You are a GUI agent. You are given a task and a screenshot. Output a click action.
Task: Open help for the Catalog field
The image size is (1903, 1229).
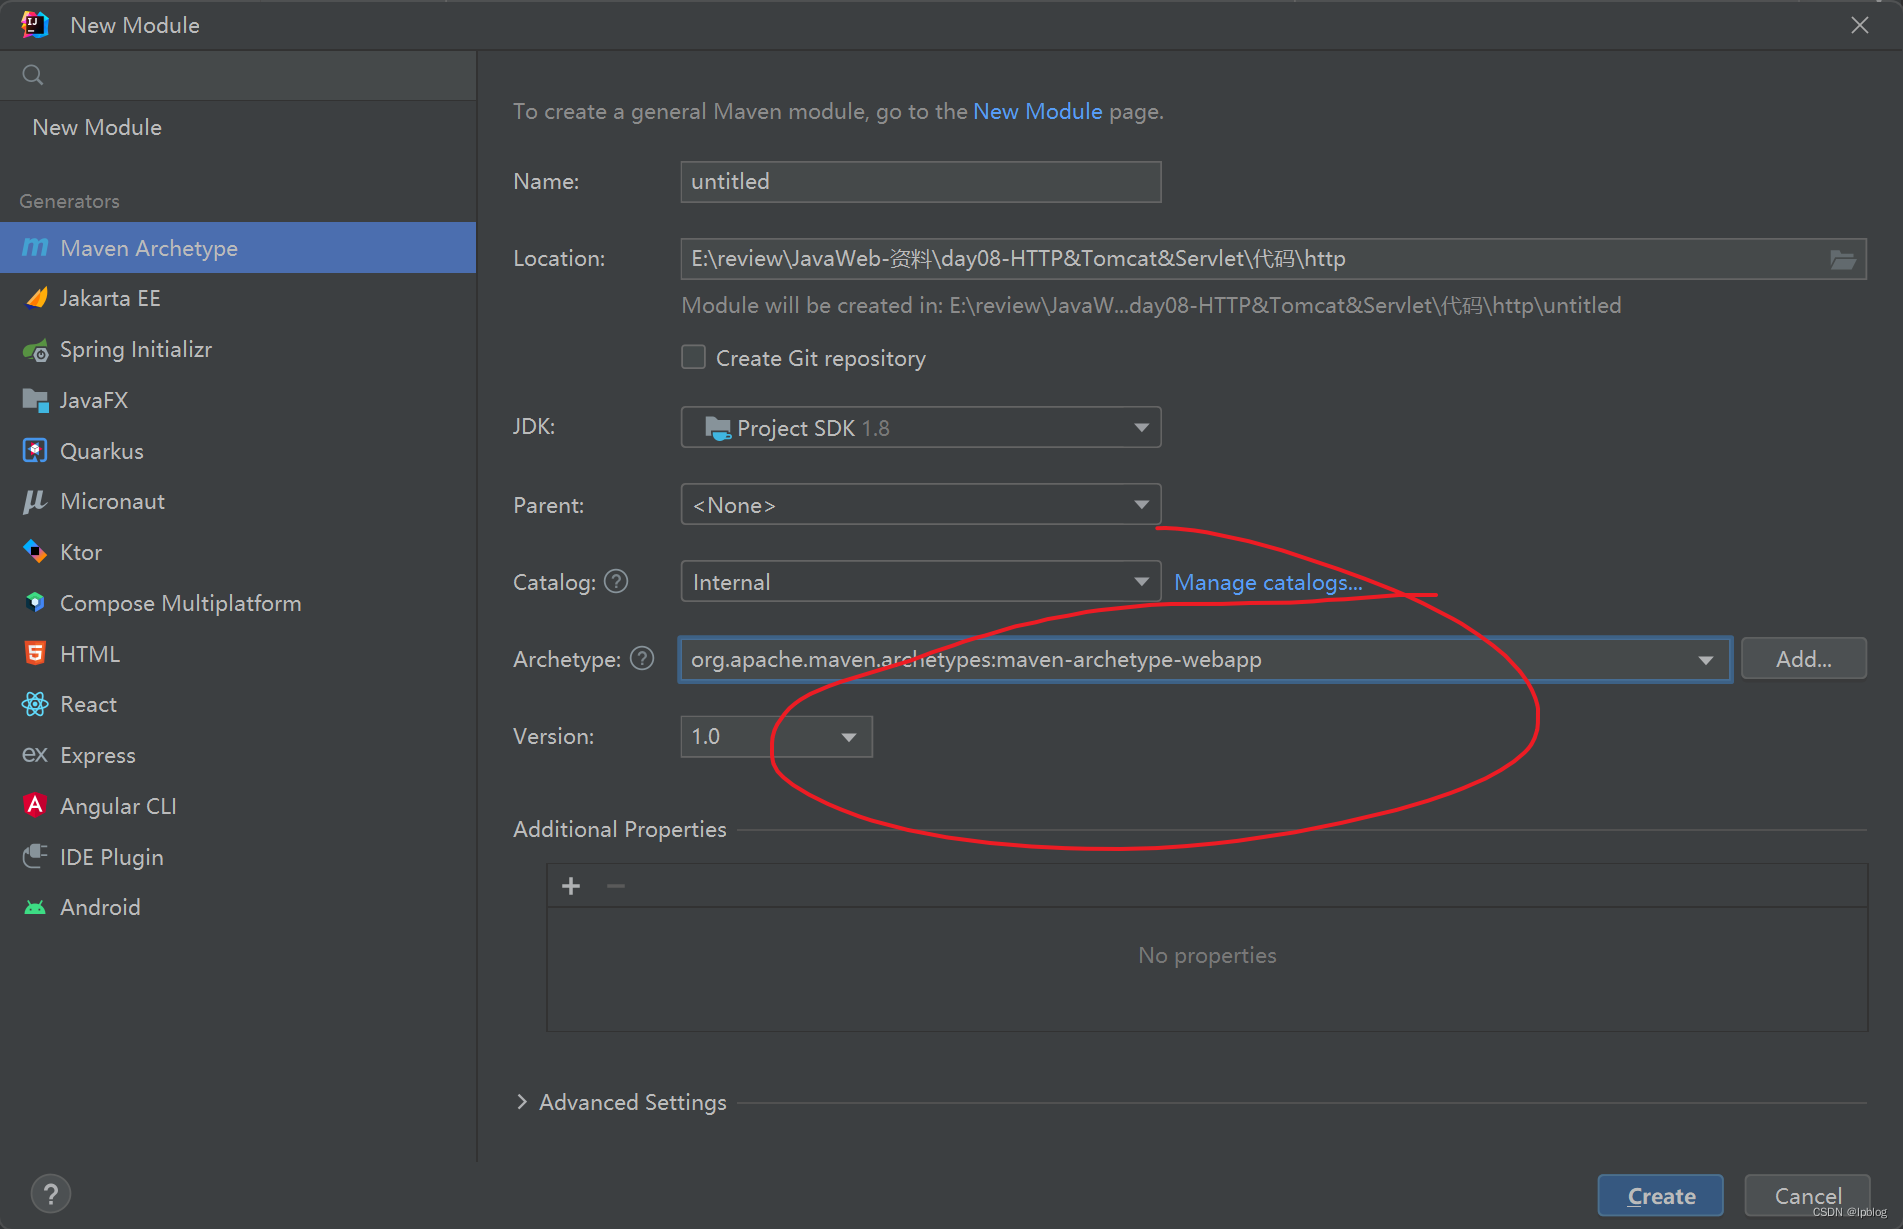(616, 581)
